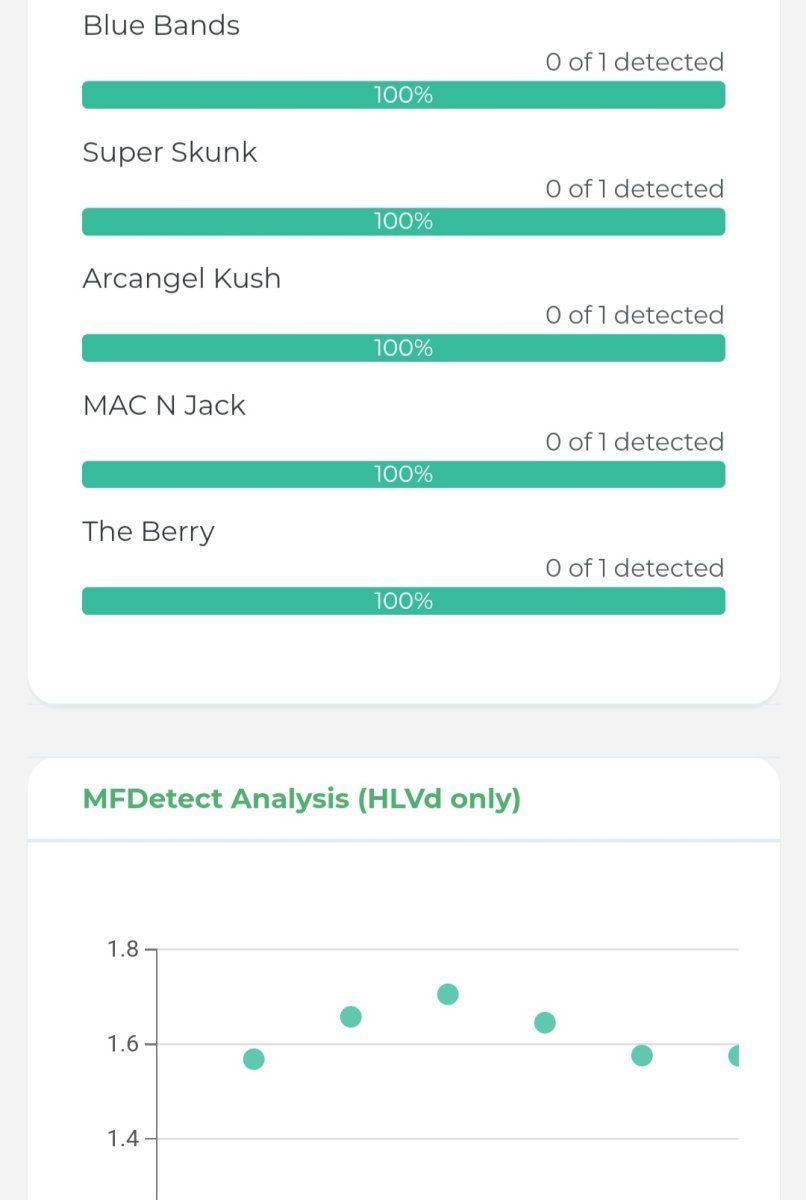
Task: Click the MAC N Jack 100% progress bar
Action: tap(403, 474)
